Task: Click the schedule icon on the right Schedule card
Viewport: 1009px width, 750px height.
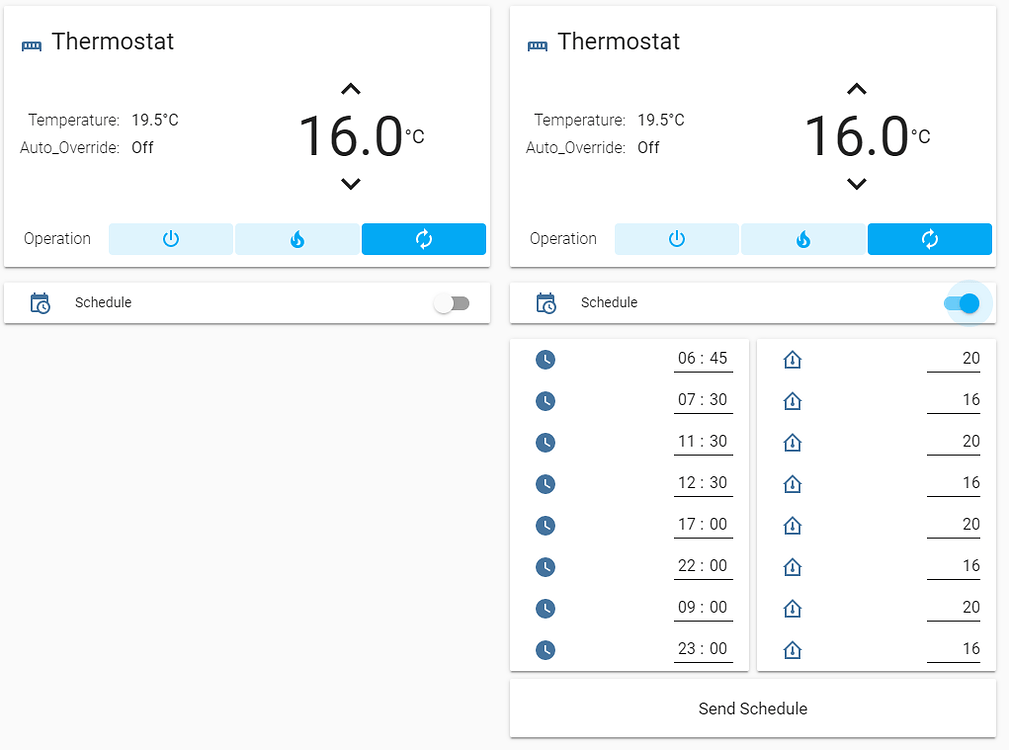Action: click(x=546, y=303)
